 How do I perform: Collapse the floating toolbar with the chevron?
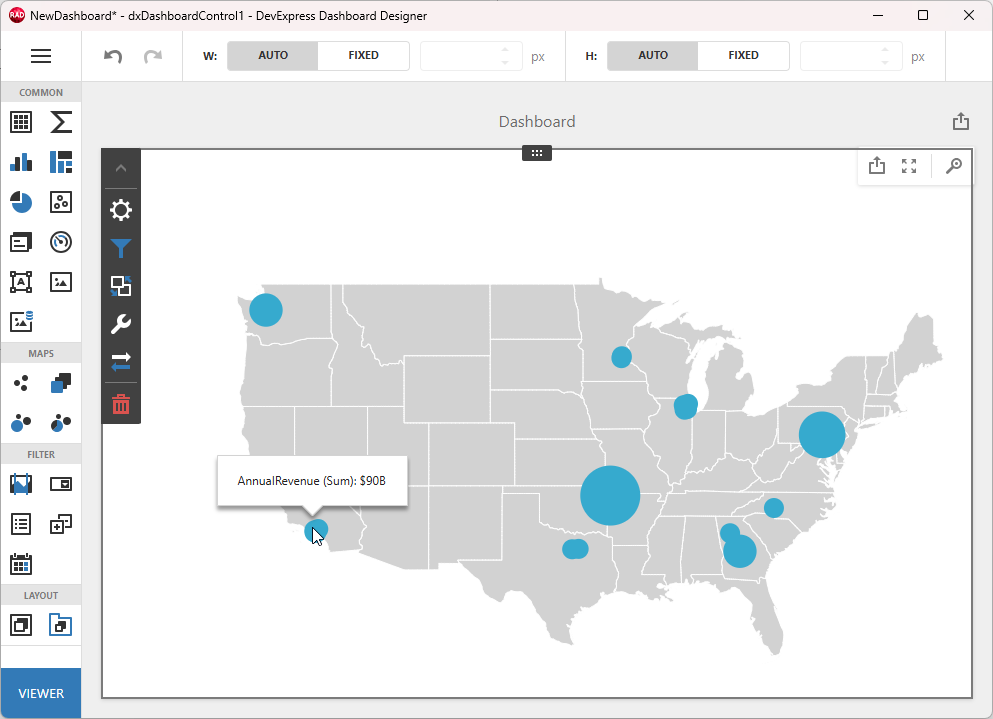coord(121,167)
